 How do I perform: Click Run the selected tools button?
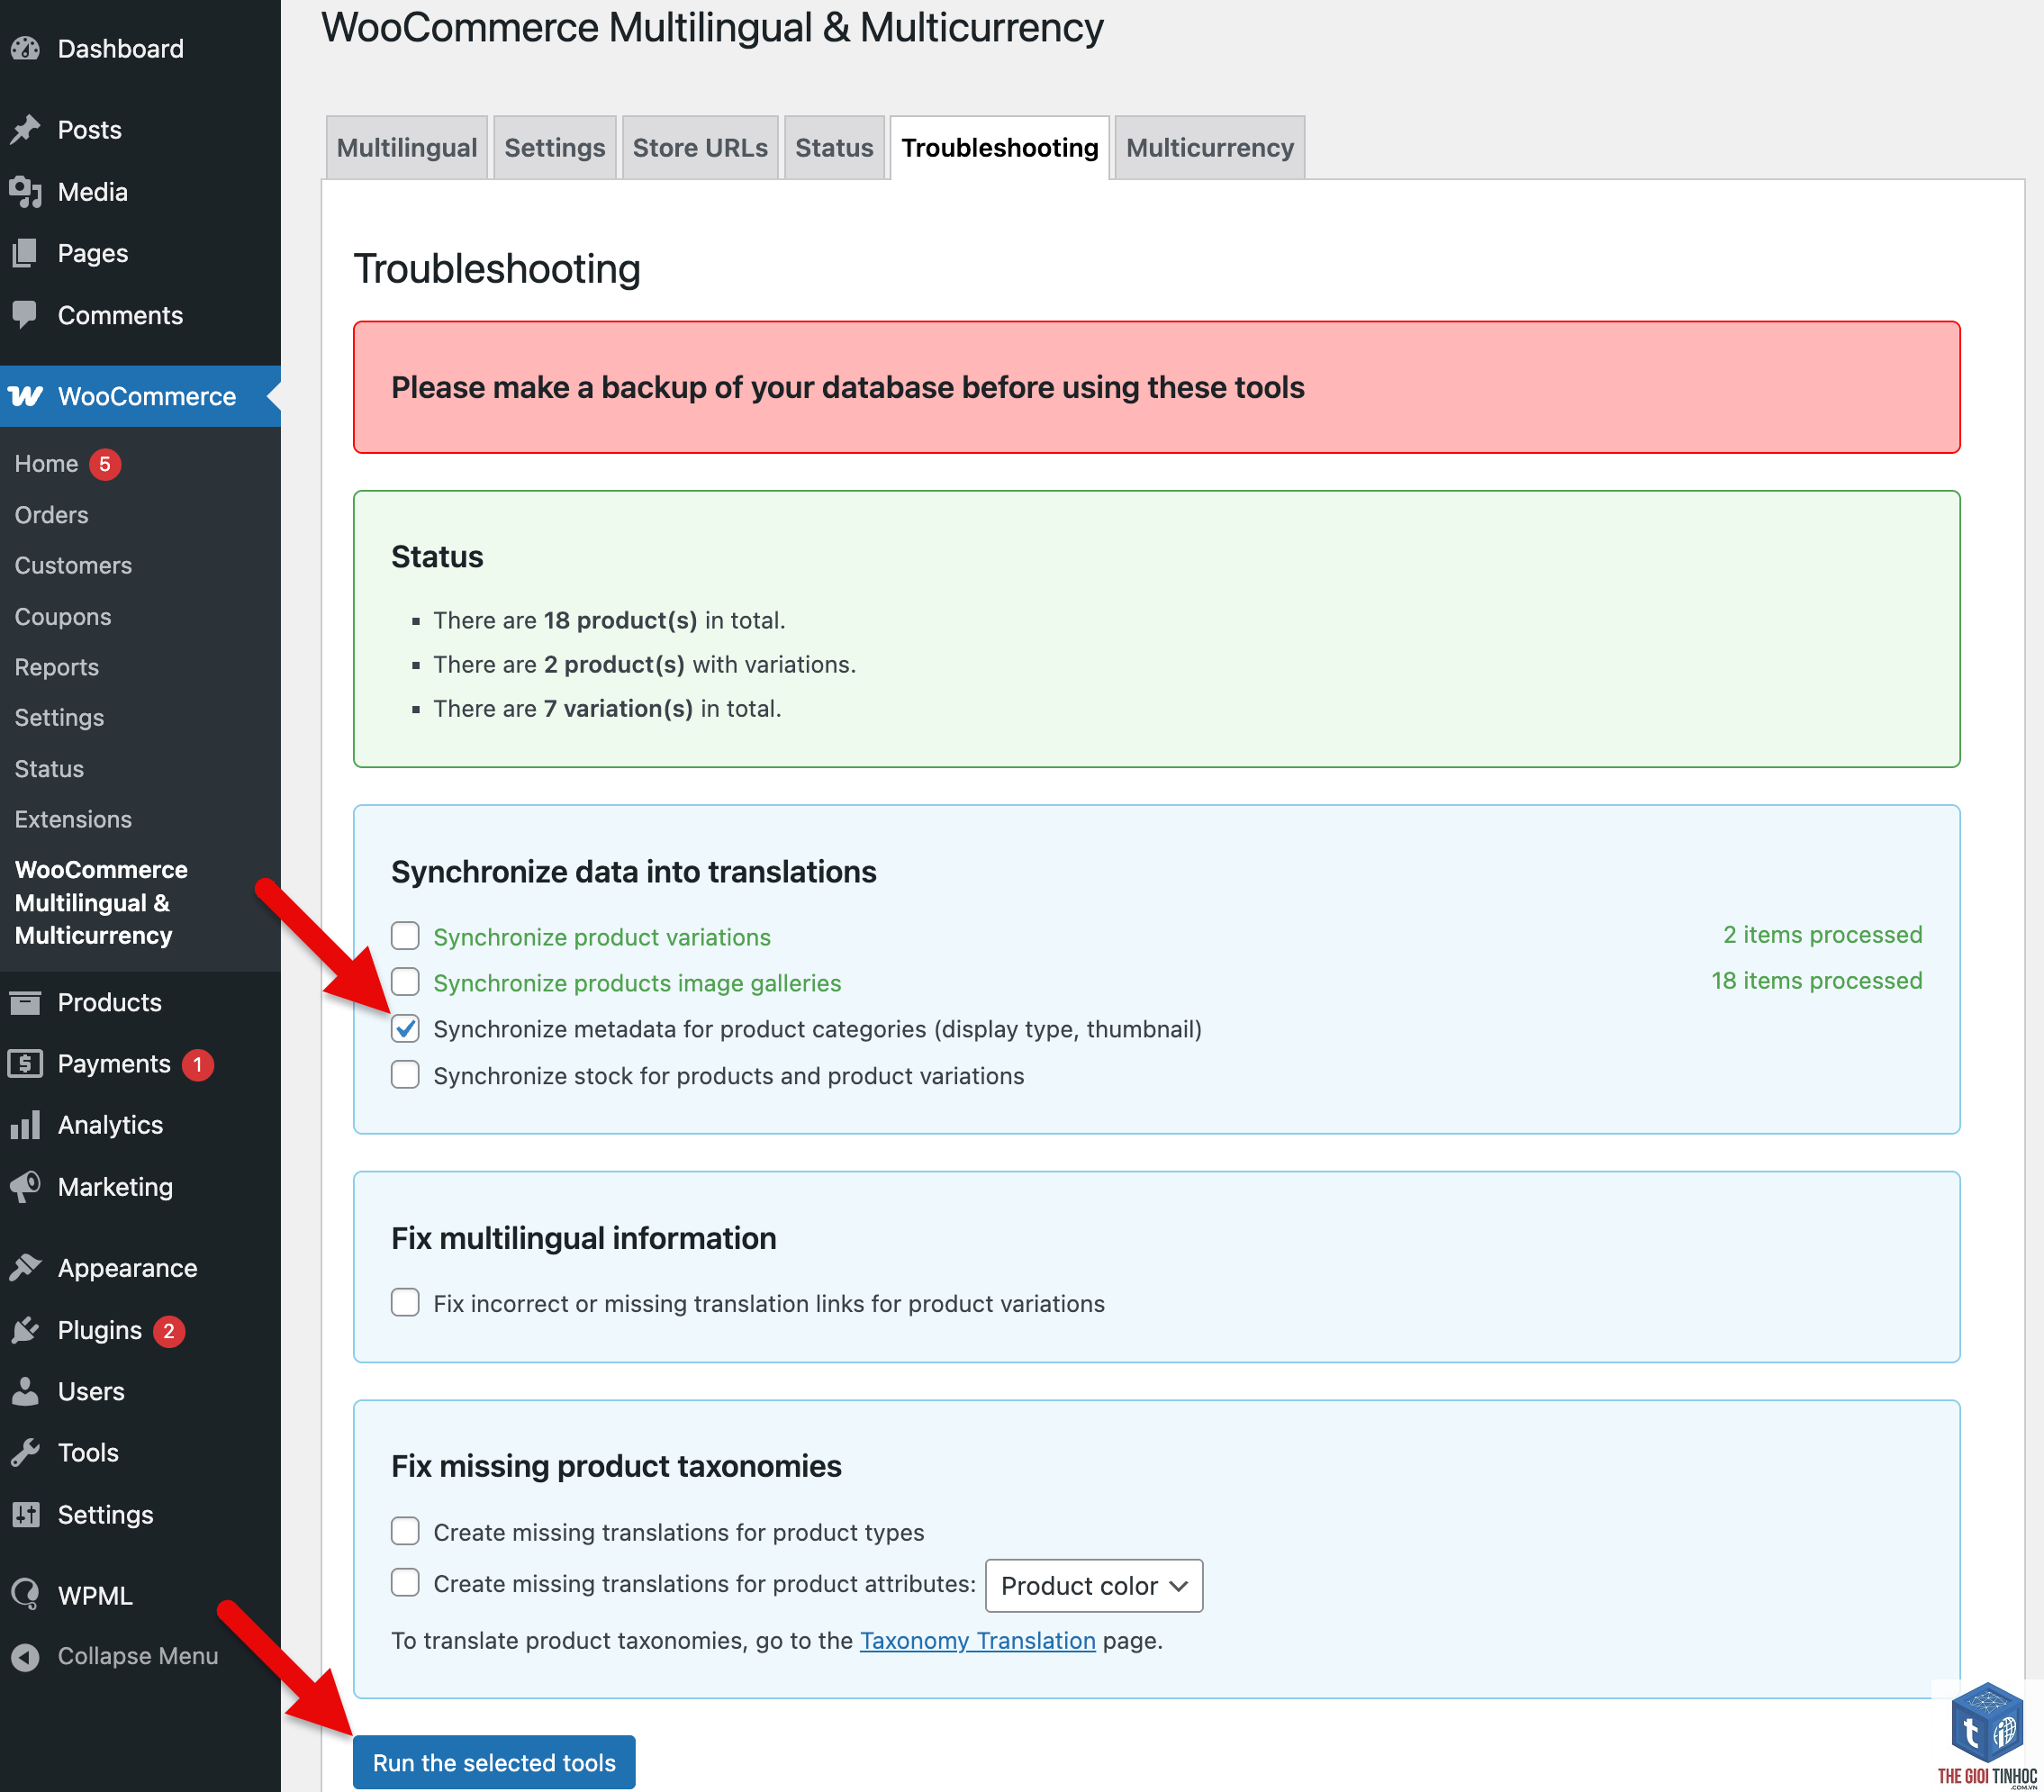click(x=494, y=1762)
